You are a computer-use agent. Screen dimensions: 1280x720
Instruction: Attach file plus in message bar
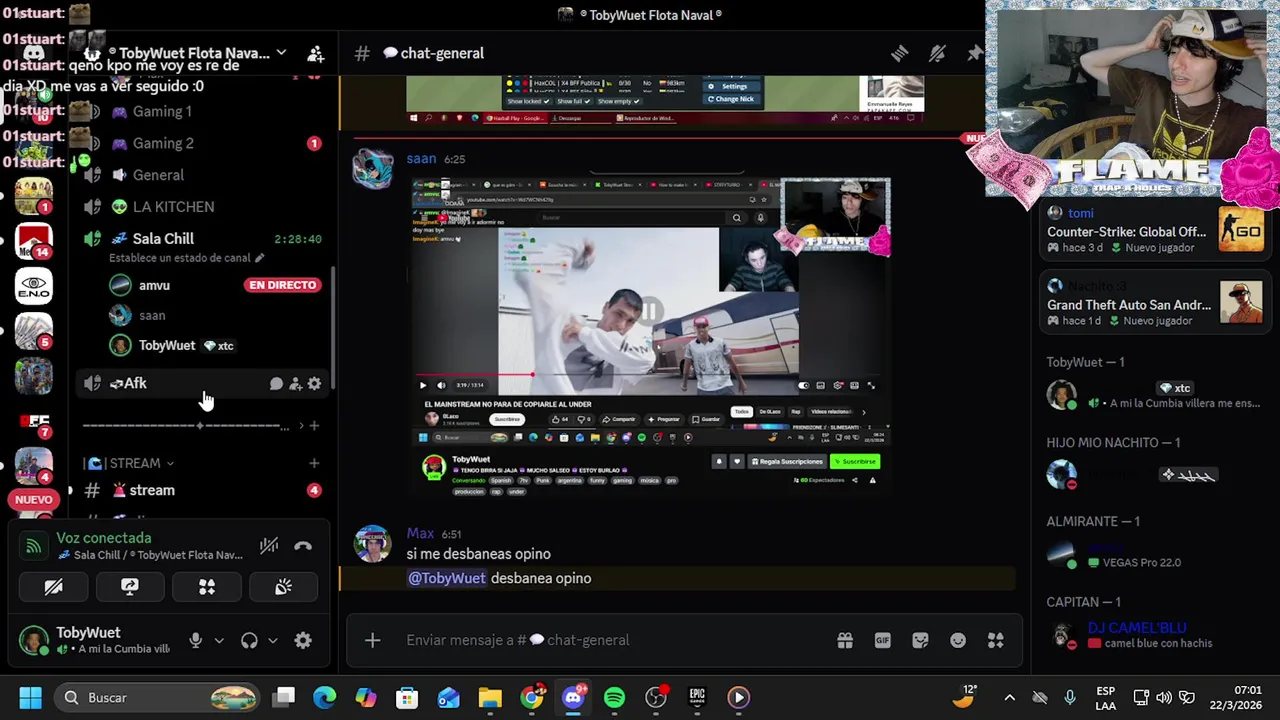pyautogui.click(x=372, y=640)
